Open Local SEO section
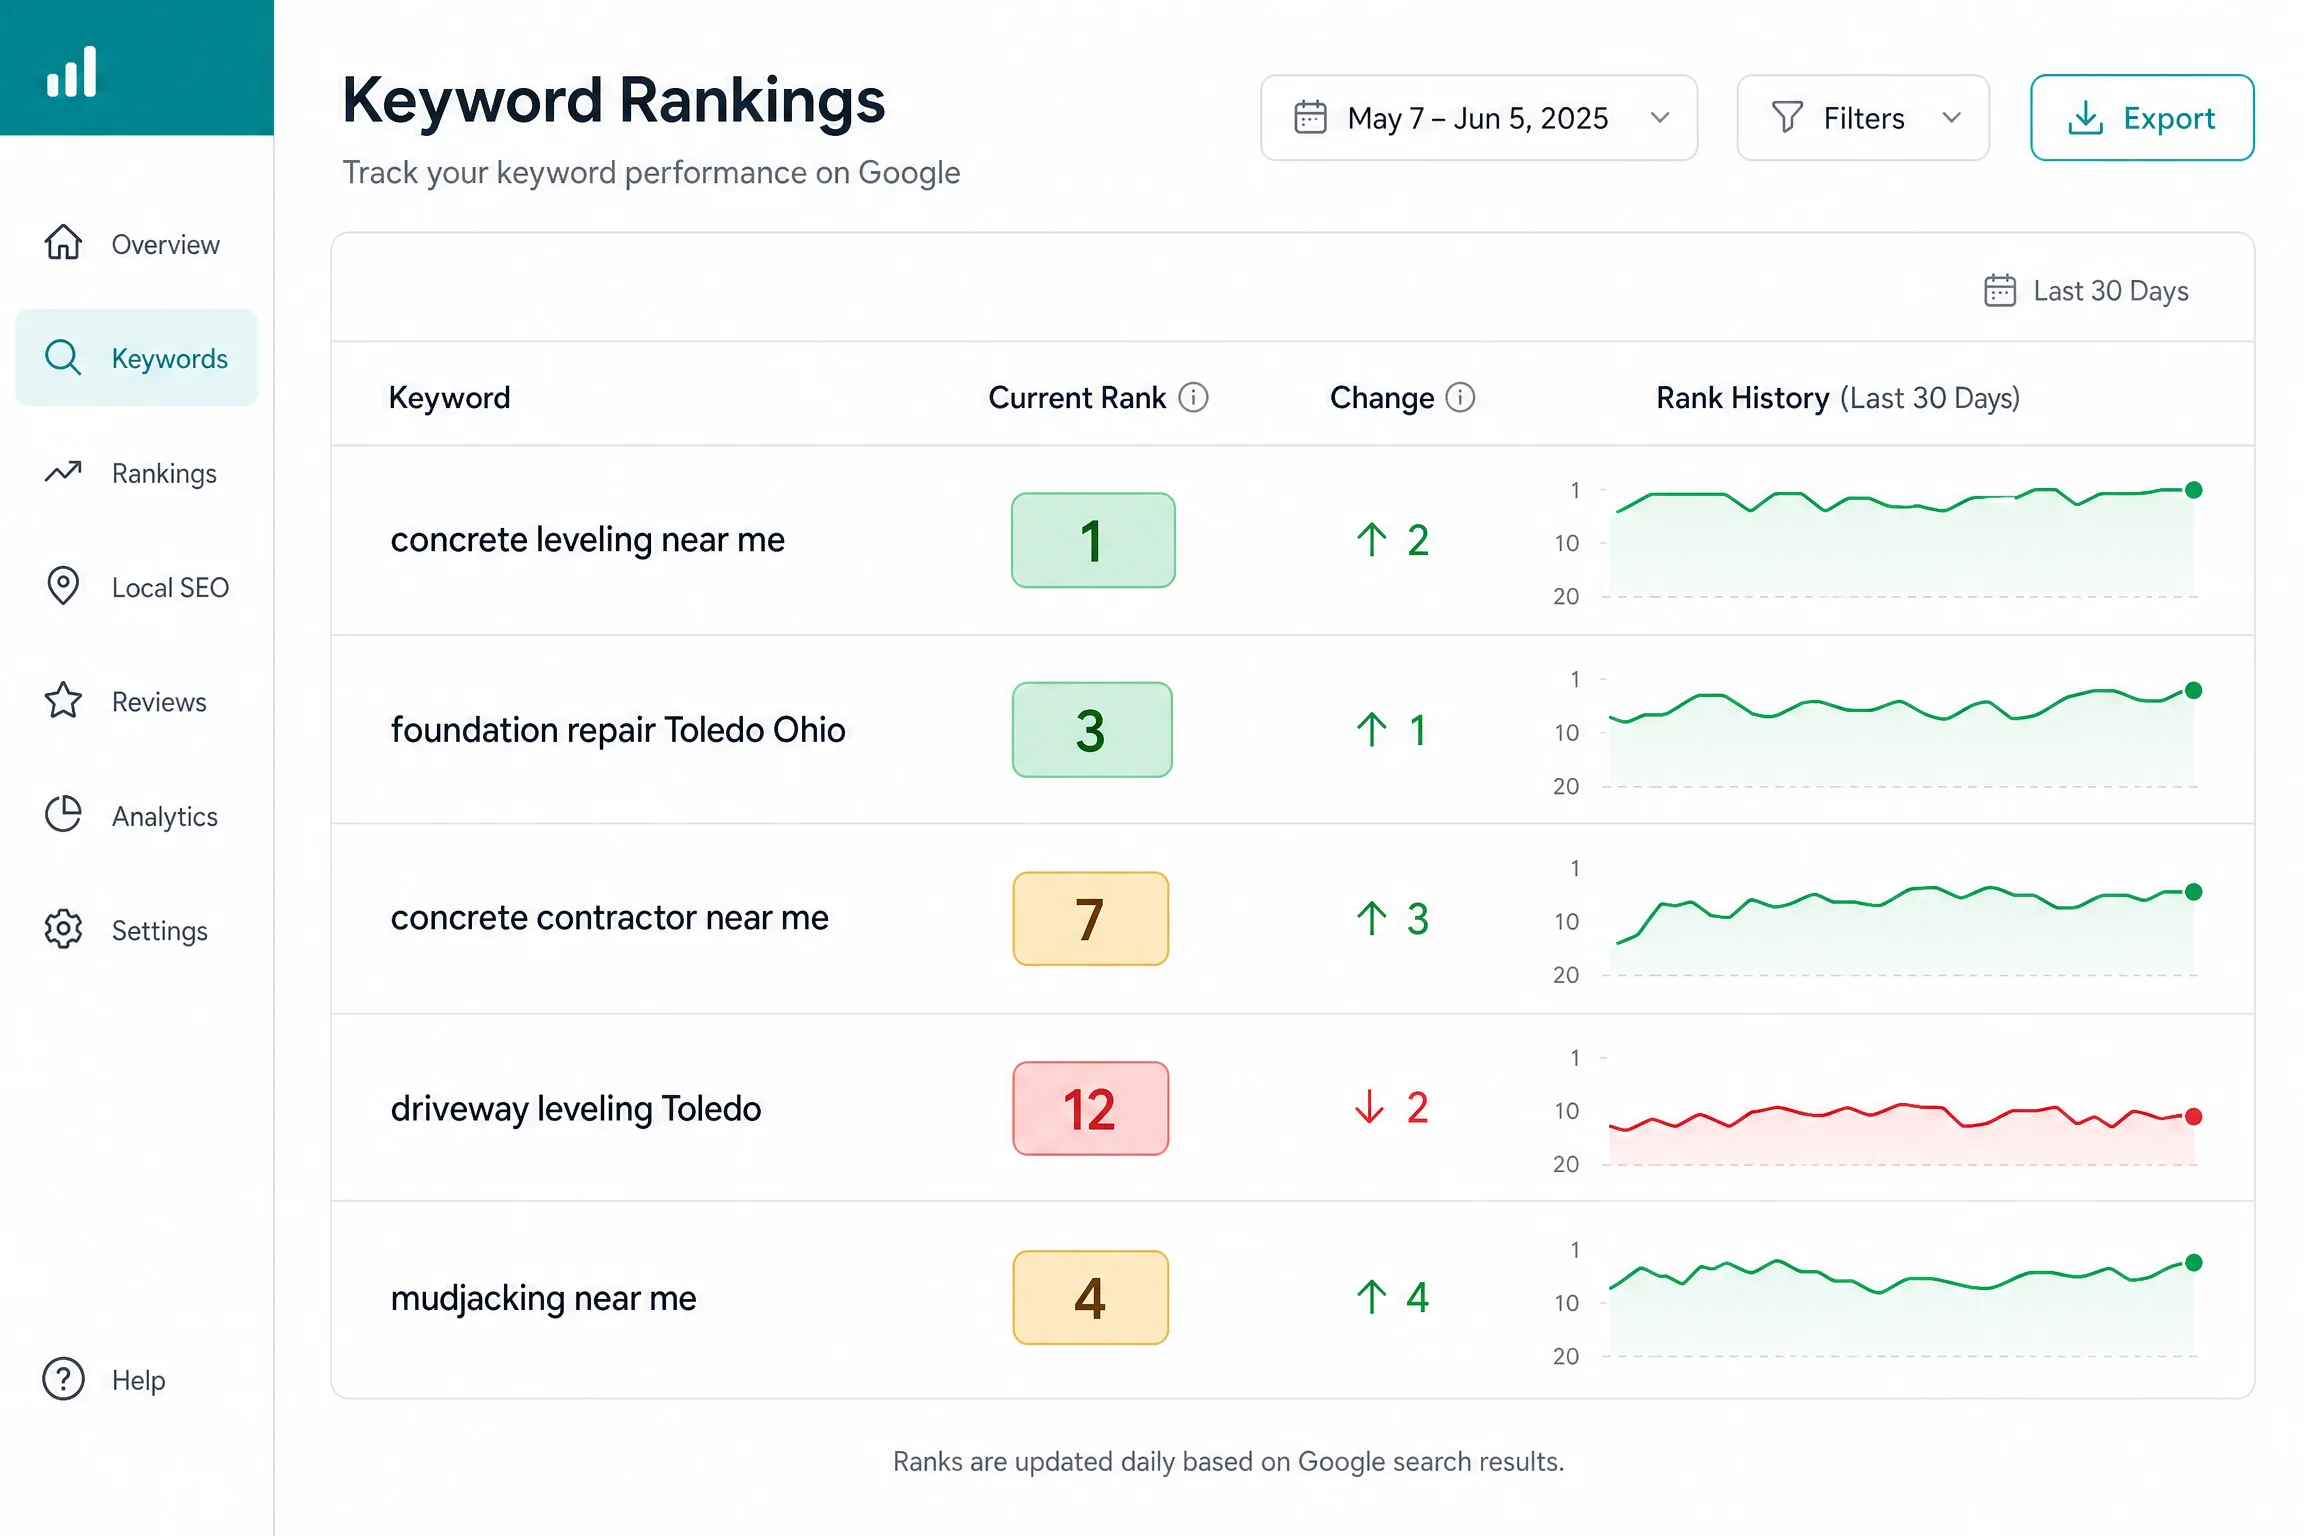Image resolution: width=2304 pixels, height=1536 pixels. (136, 587)
